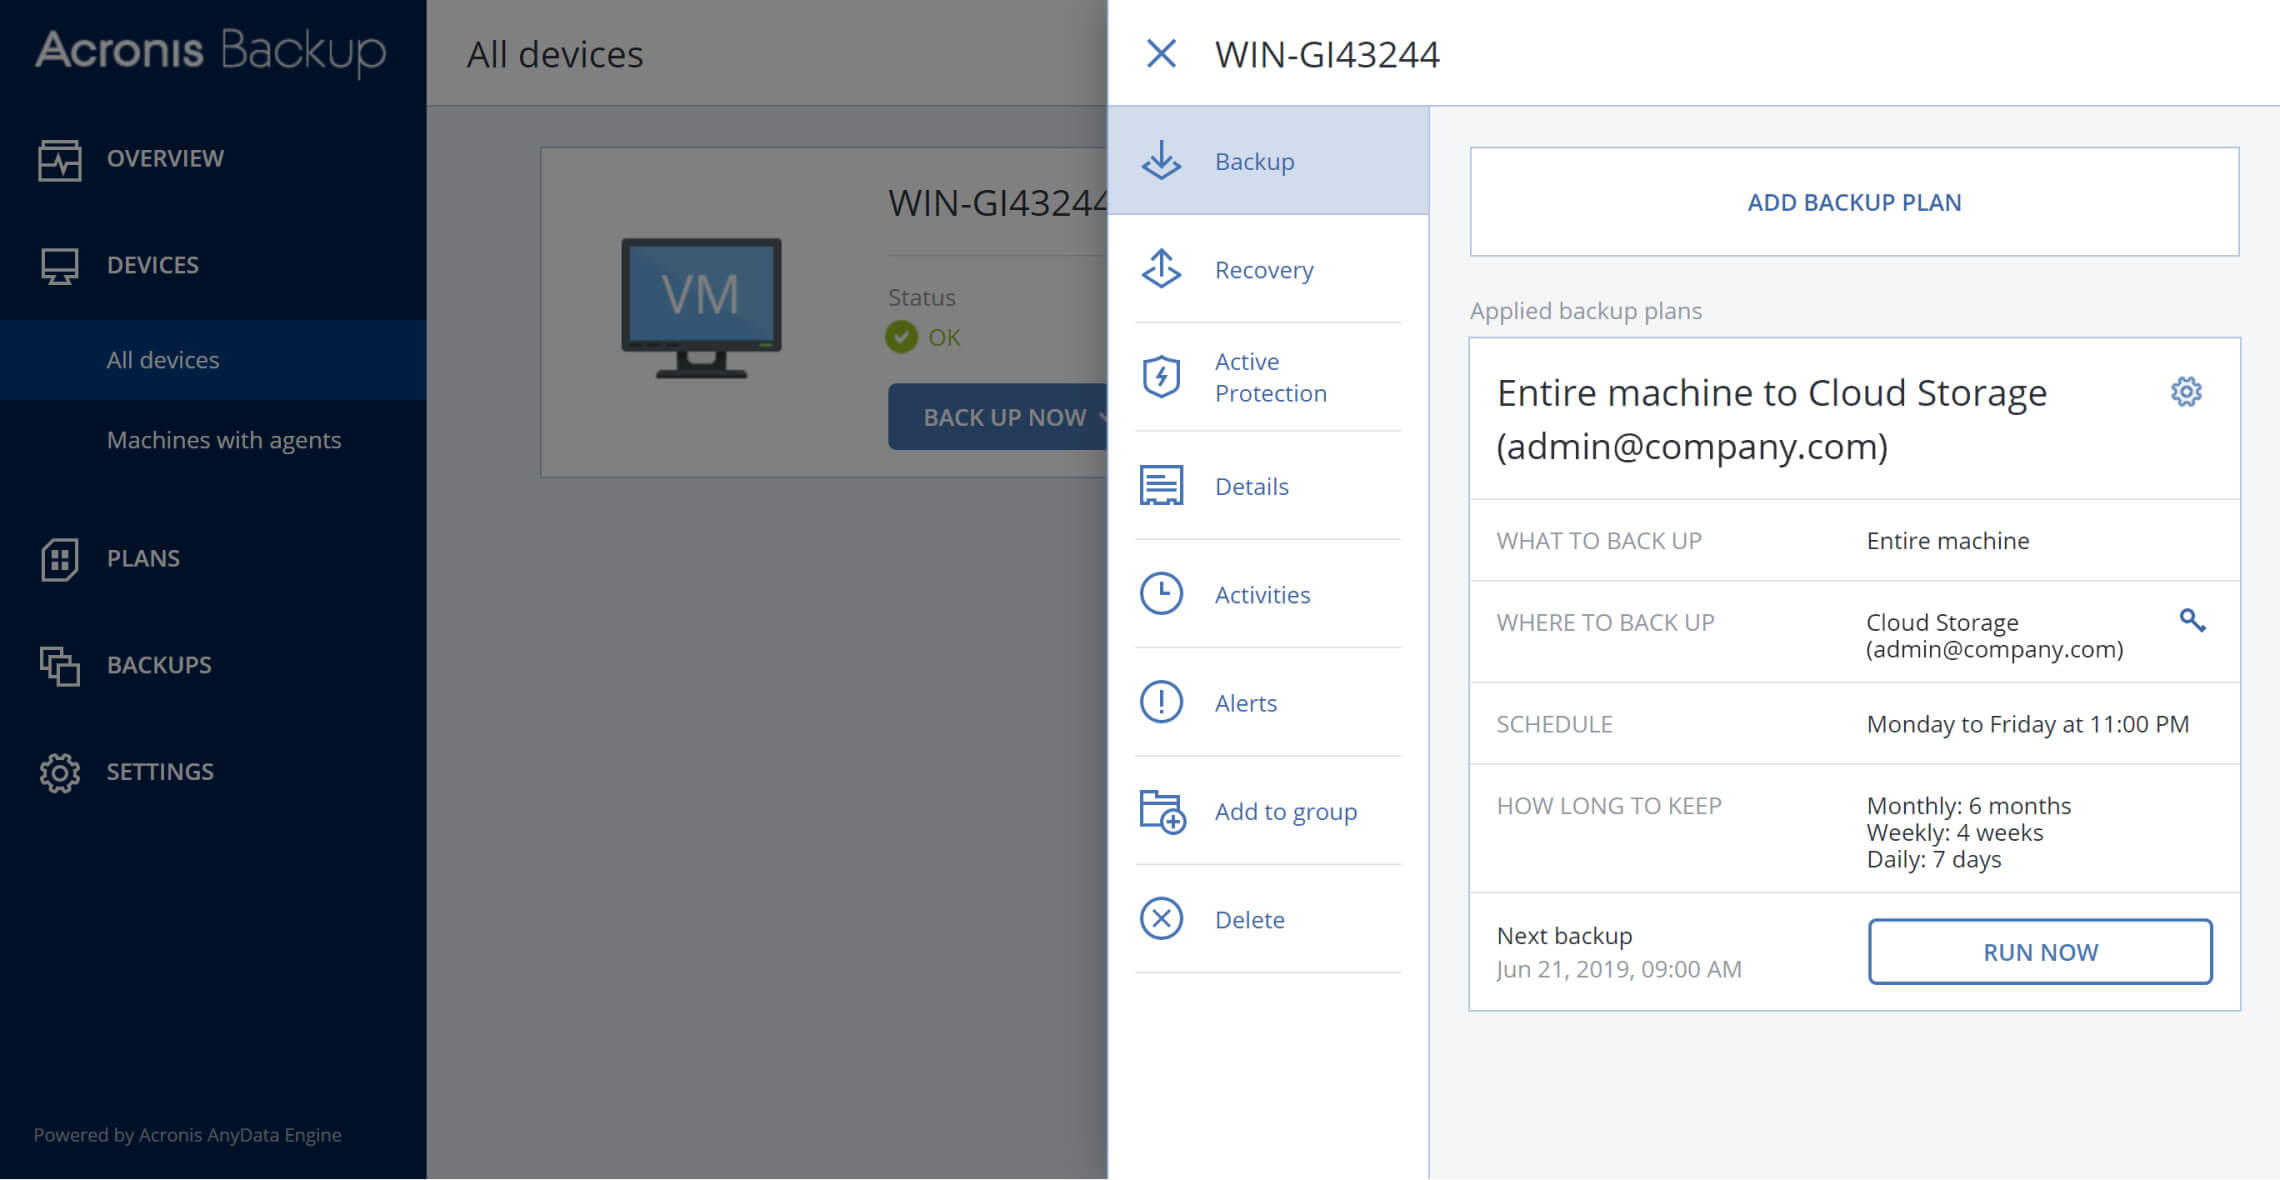Image resolution: width=2280 pixels, height=1180 pixels.
Task: Click Powered by Acronis AnyData Engine
Action: [x=187, y=1135]
